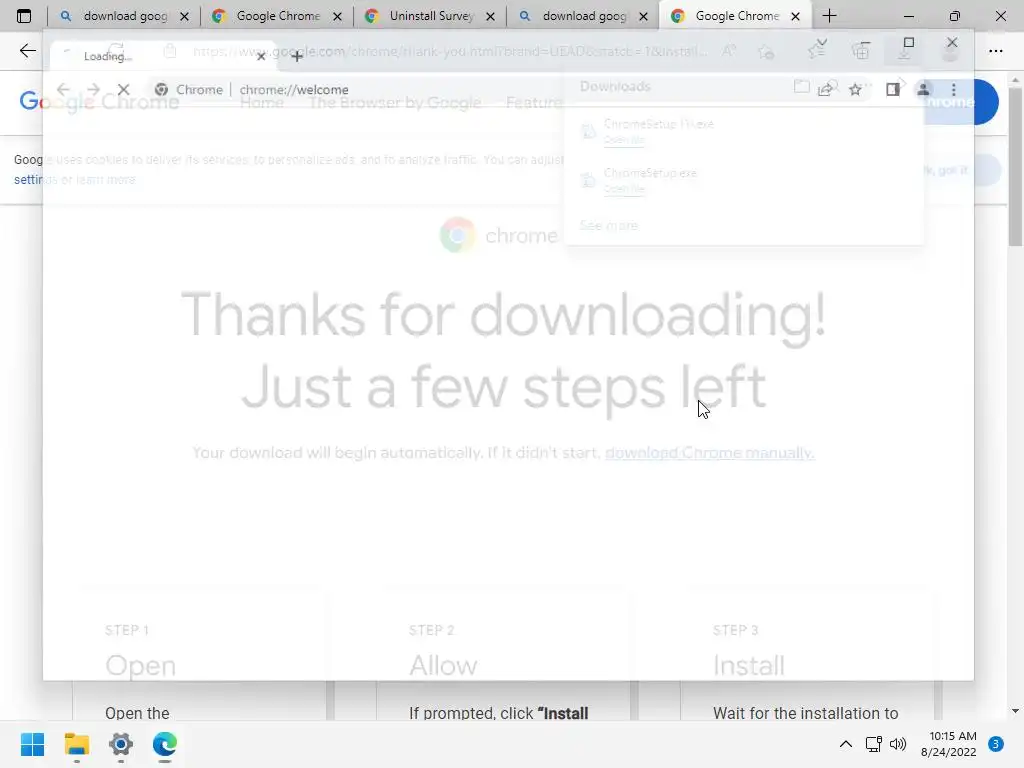Image resolution: width=1024 pixels, height=768 pixels.
Task: Open the clock and calendar flyout
Action: pos(949,744)
